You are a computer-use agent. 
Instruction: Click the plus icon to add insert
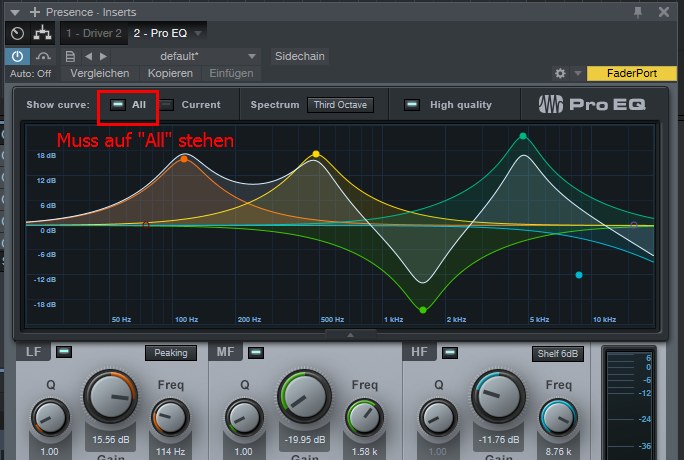[35, 12]
